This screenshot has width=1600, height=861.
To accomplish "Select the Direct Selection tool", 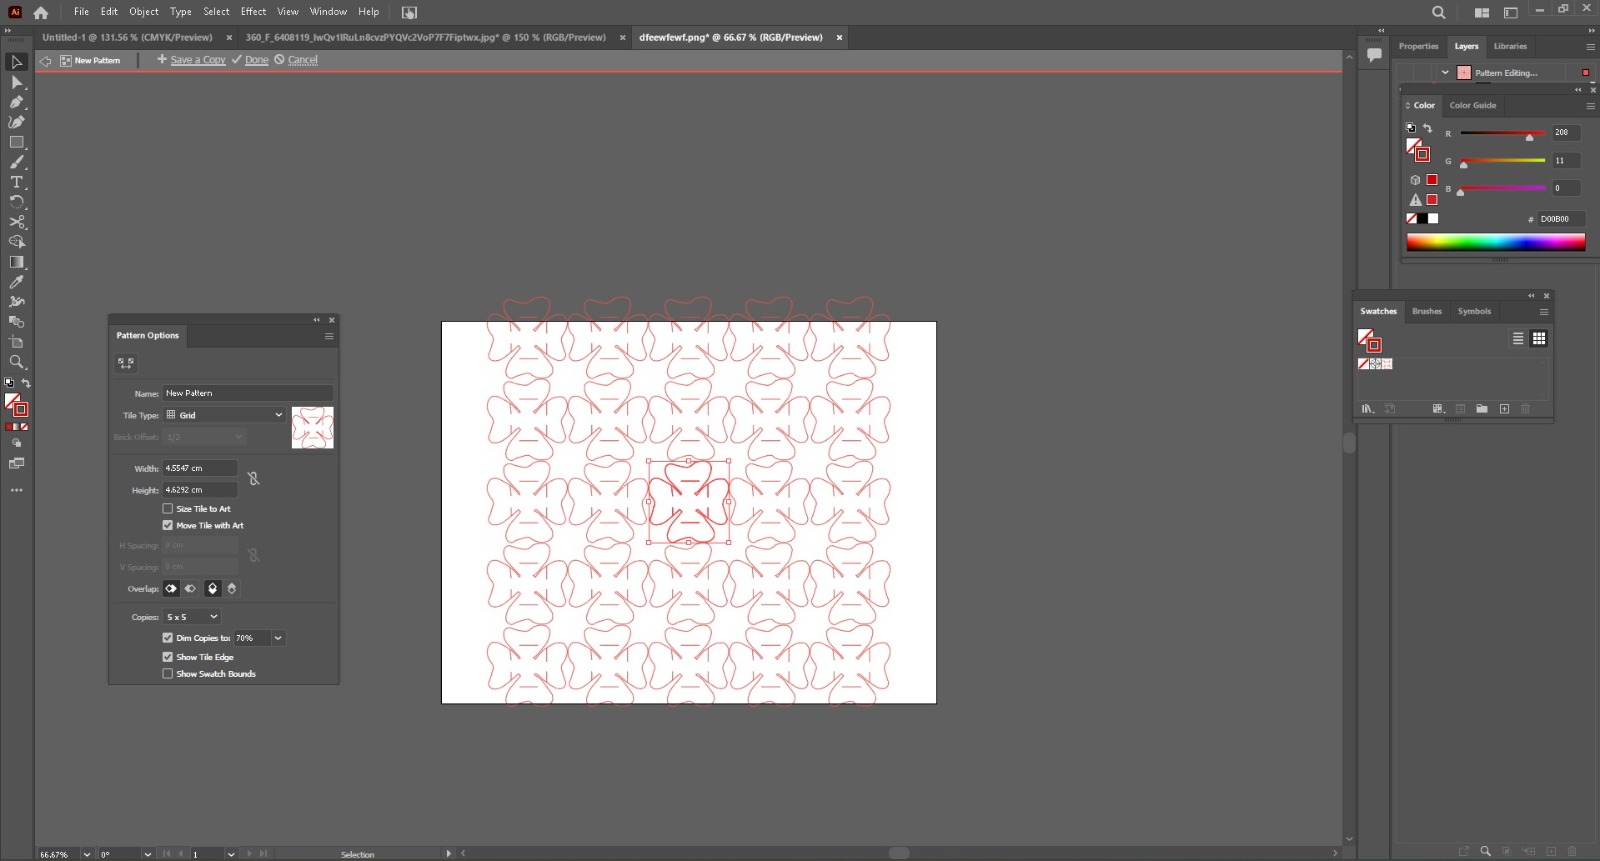I will 17,82.
